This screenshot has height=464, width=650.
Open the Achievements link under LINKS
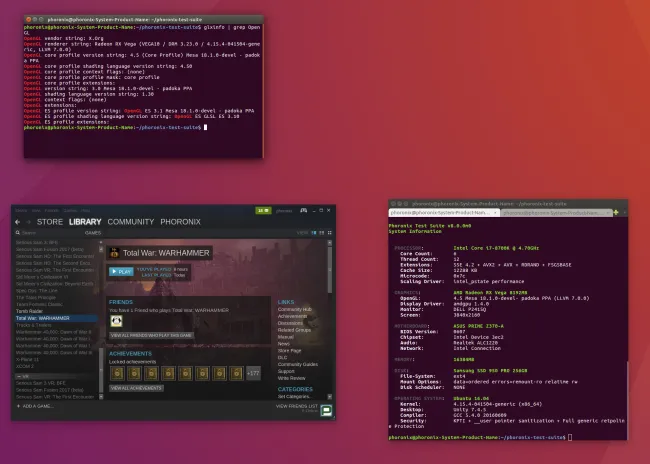click(292, 316)
